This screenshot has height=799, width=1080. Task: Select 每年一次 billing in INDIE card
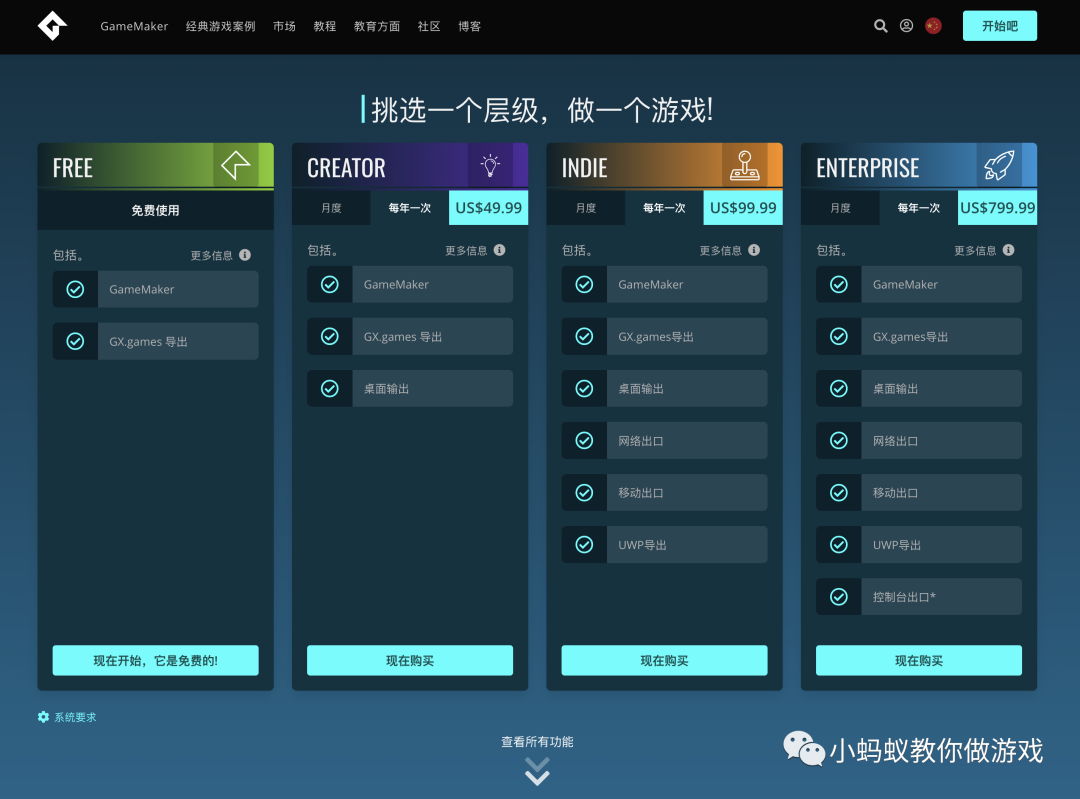(664, 208)
